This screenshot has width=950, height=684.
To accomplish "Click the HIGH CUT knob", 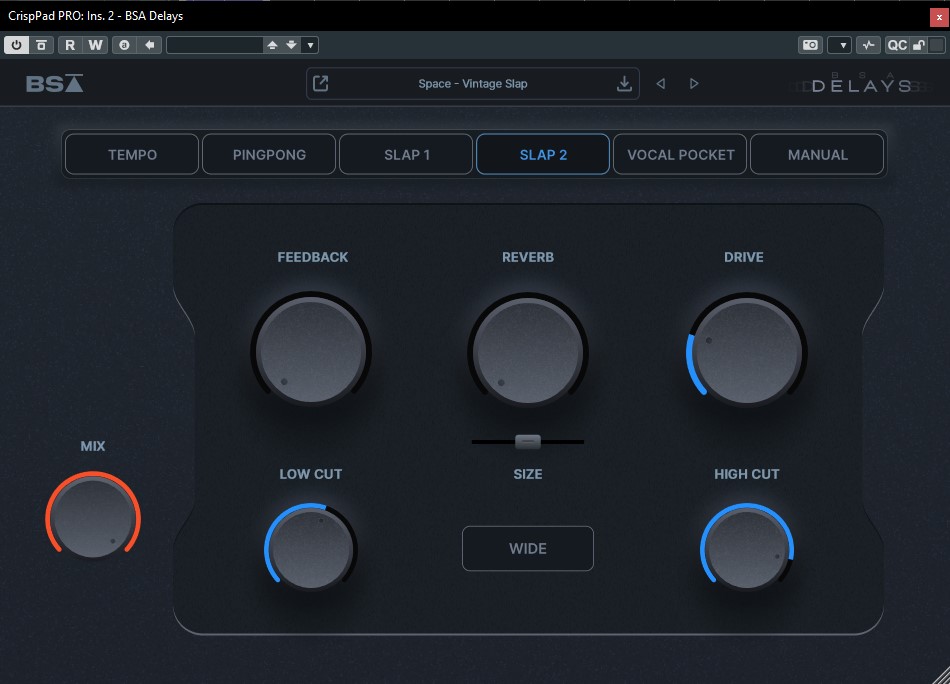I will pyautogui.click(x=747, y=547).
